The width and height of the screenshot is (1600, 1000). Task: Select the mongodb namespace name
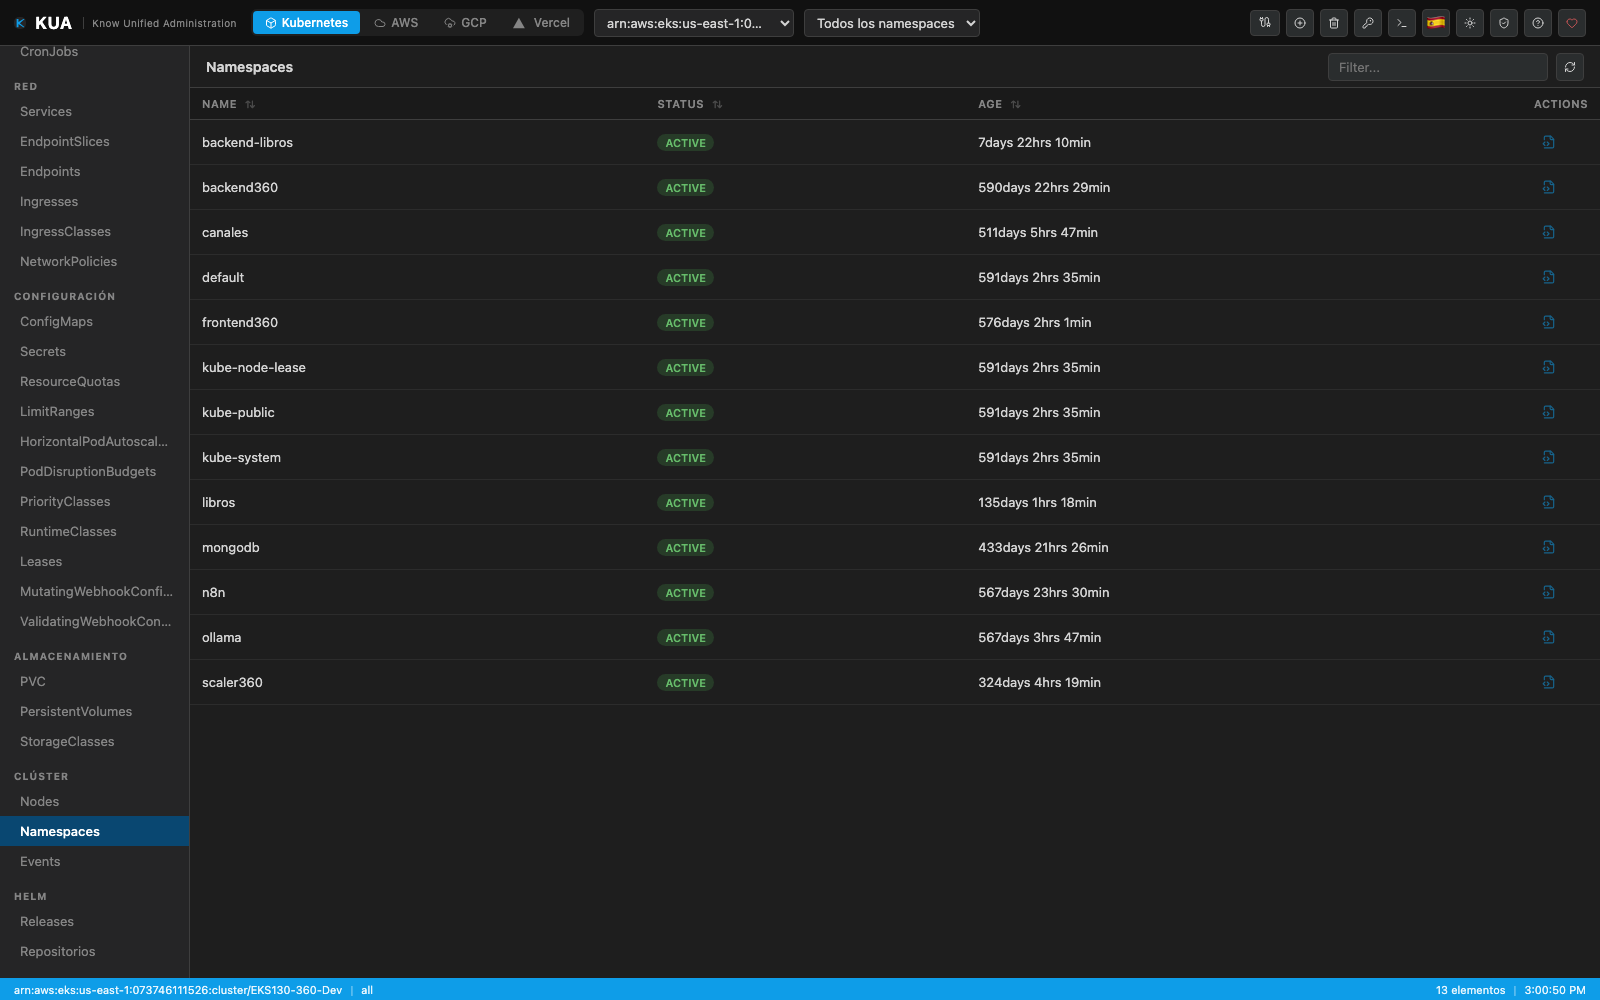231,547
